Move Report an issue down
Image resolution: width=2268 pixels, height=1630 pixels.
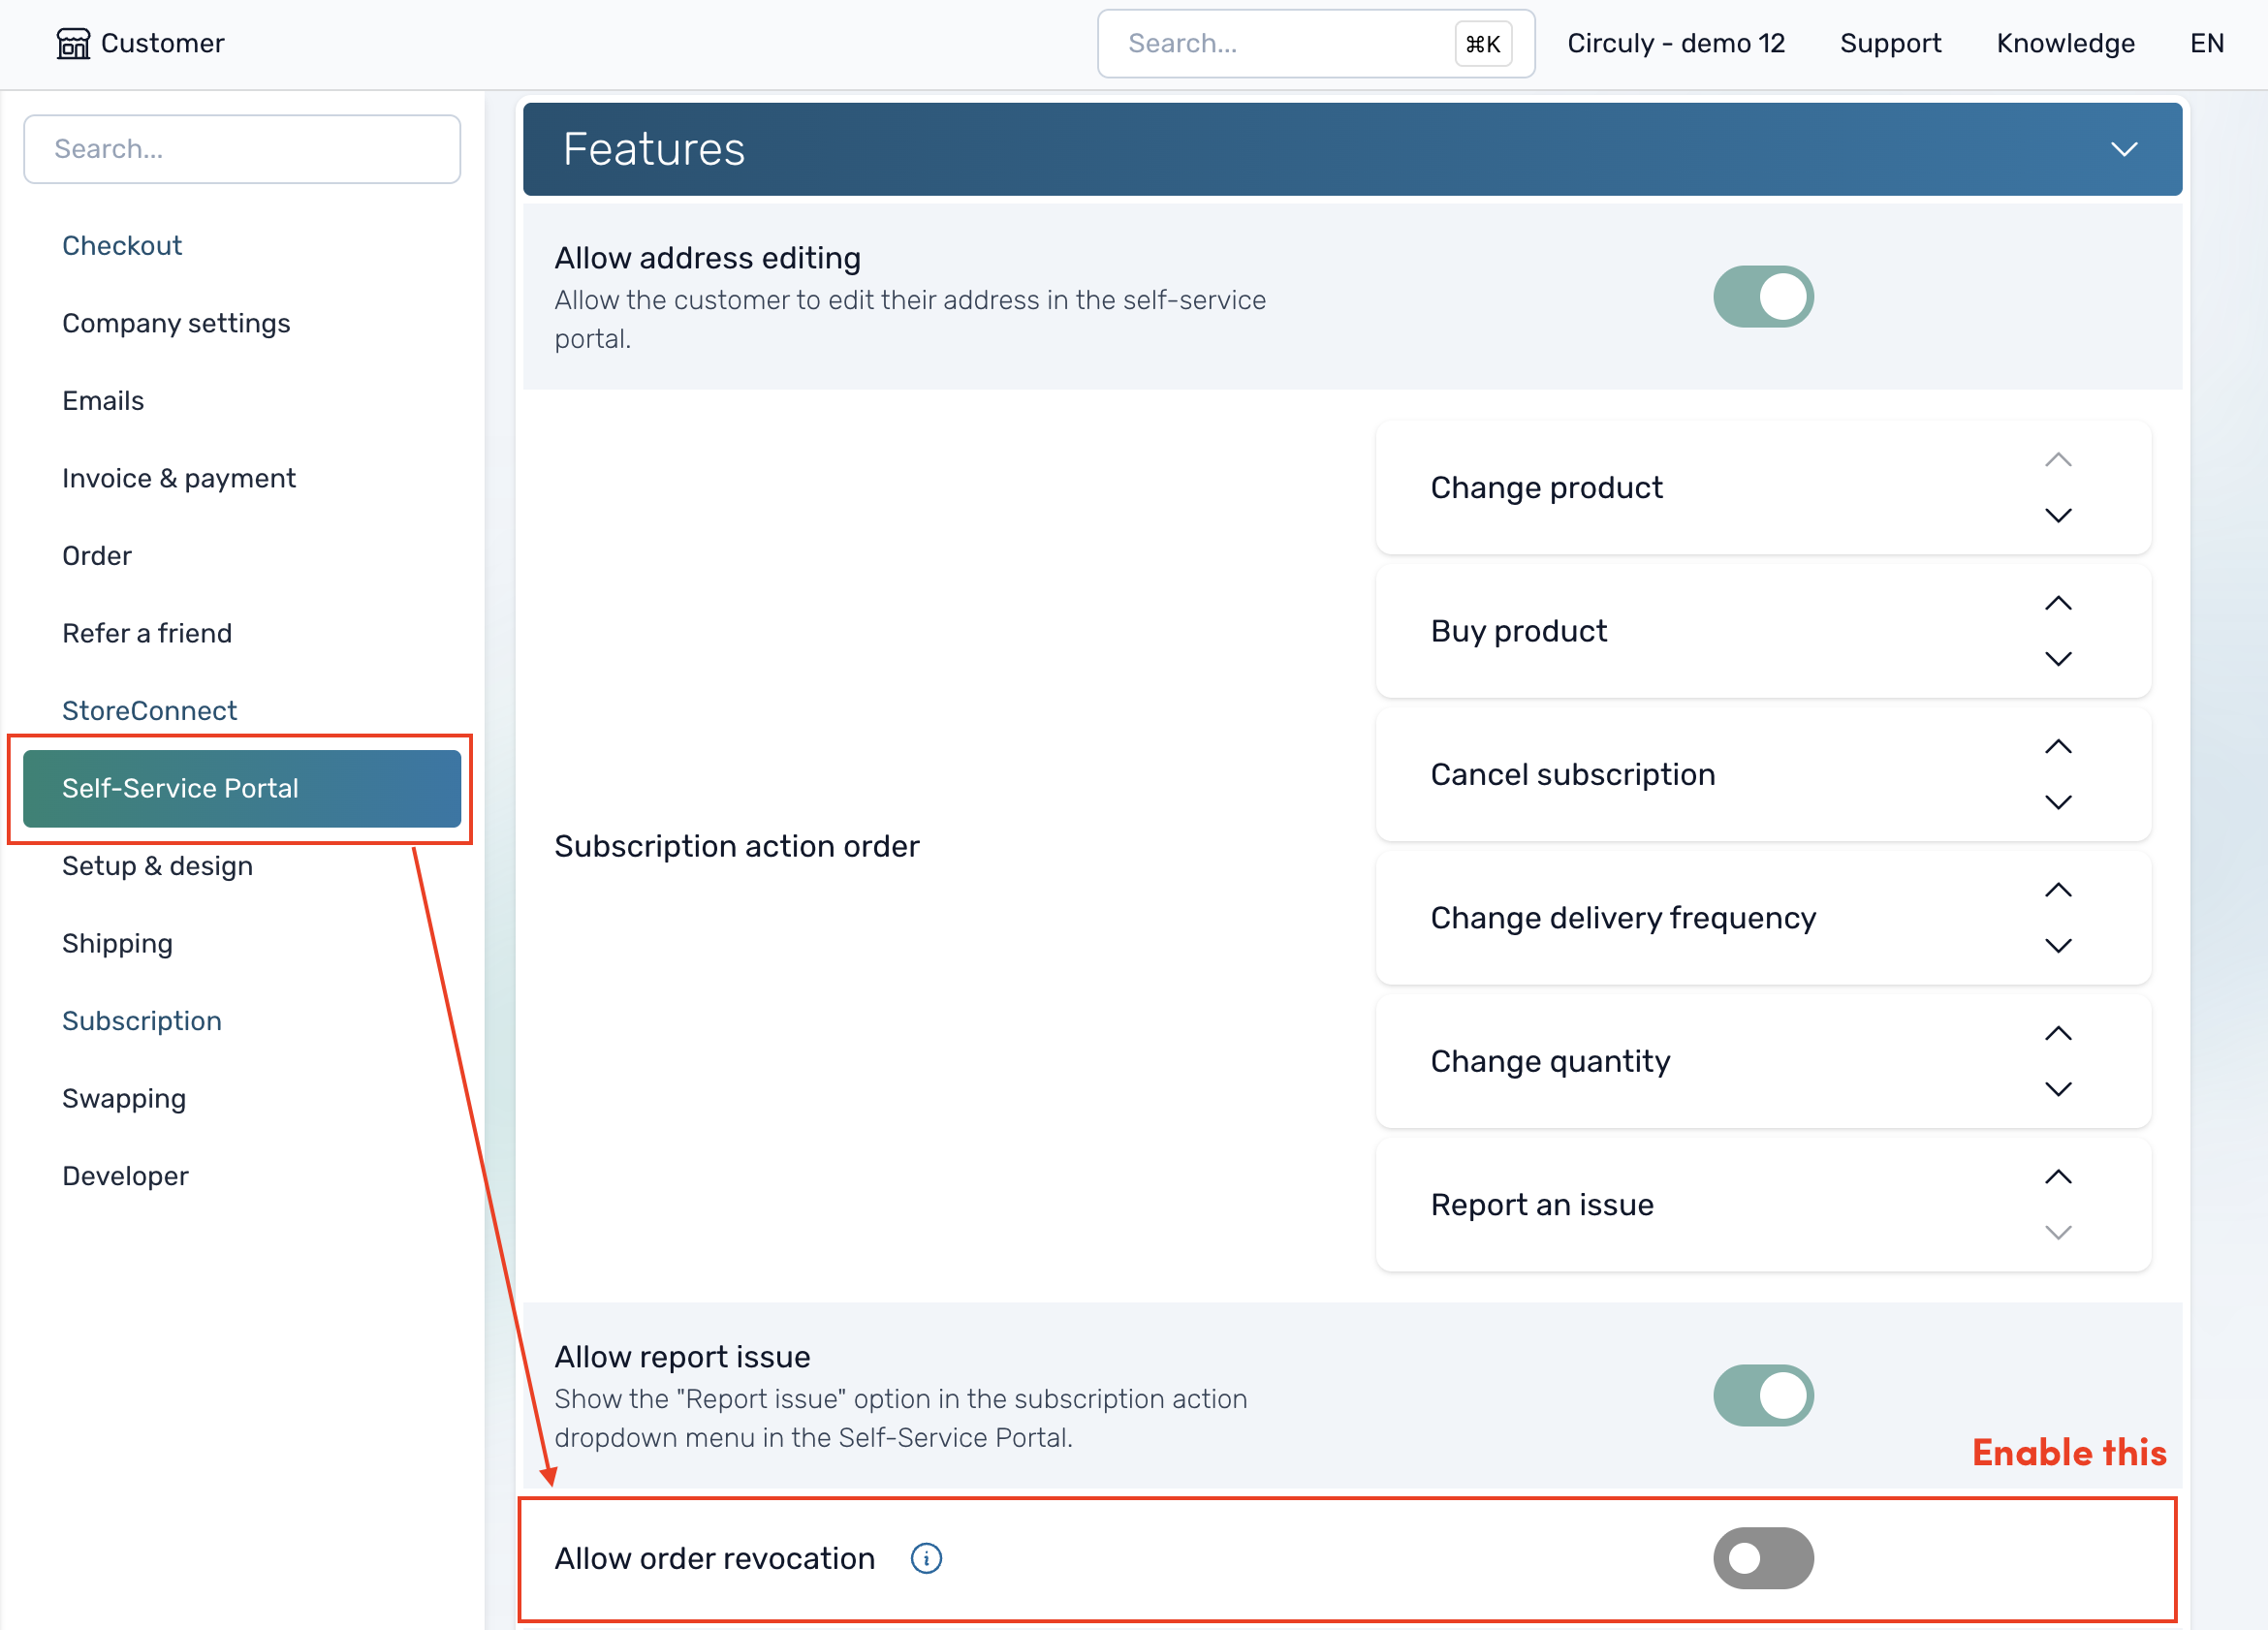2058,1232
